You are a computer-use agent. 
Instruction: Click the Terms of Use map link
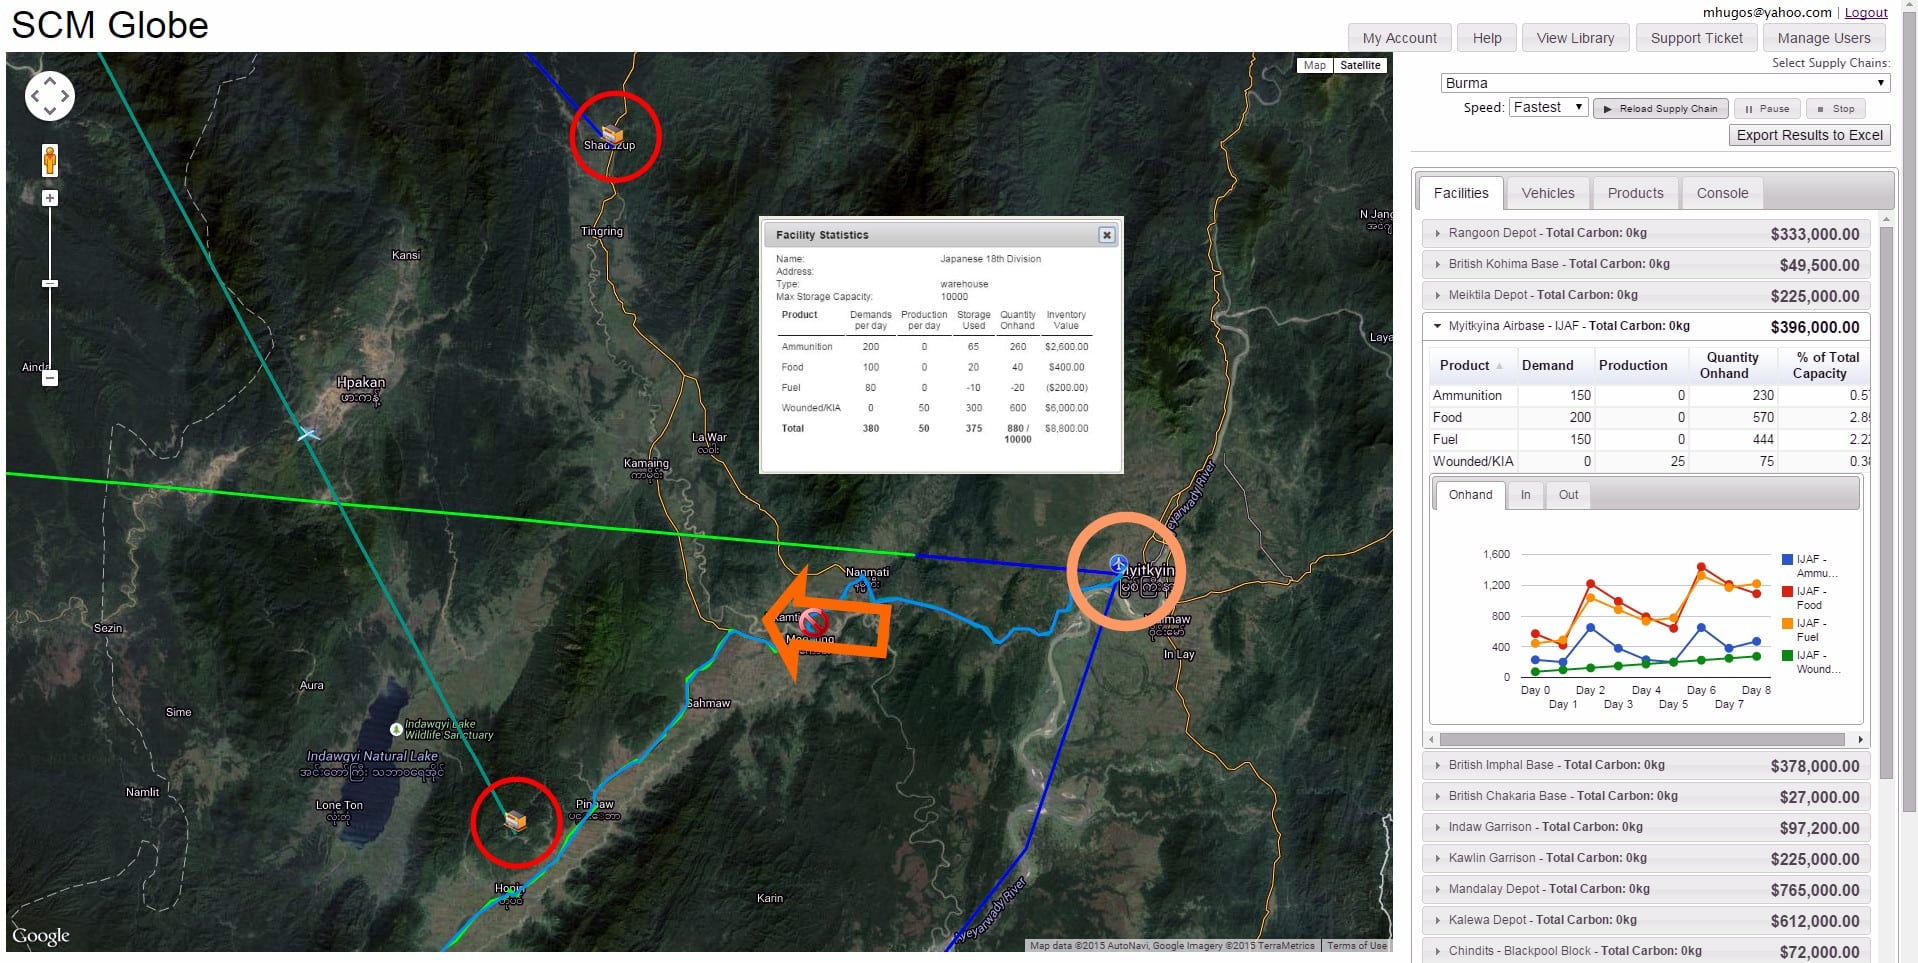point(1357,945)
